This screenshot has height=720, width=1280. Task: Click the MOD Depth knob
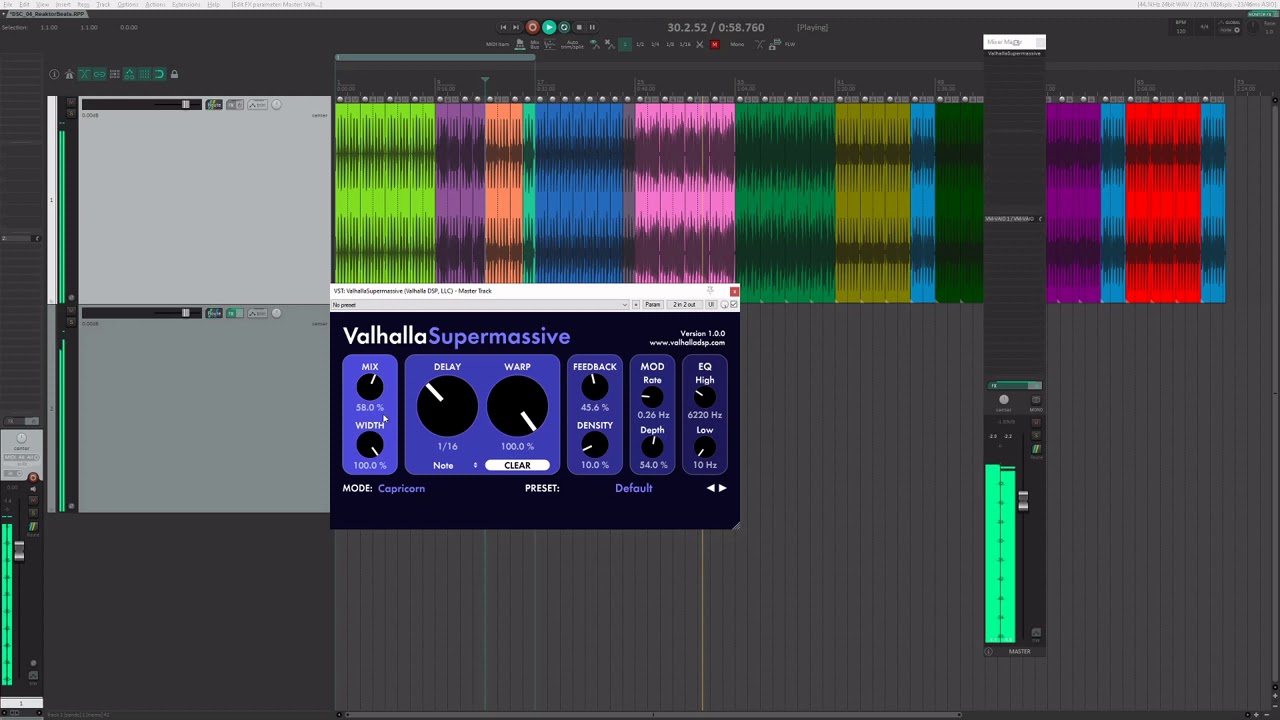click(x=652, y=447)
